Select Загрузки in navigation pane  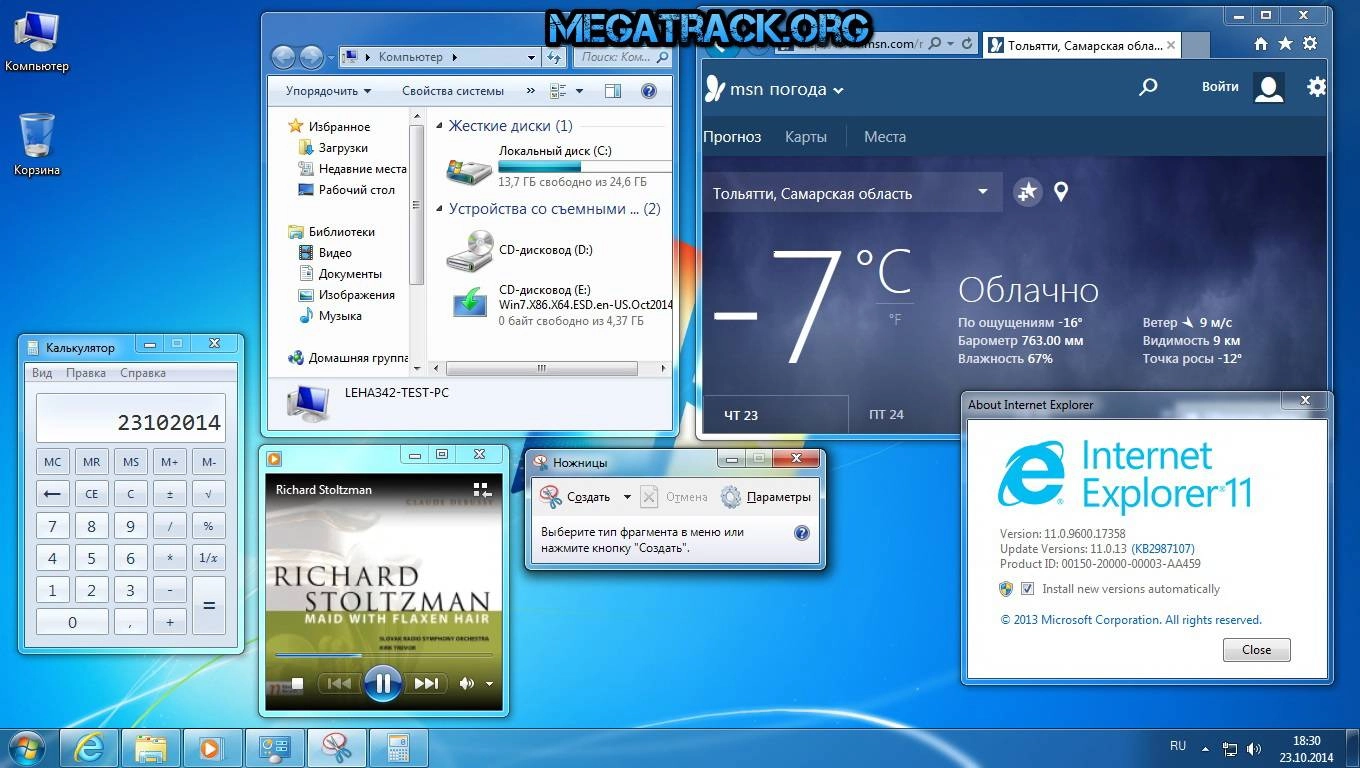click(343, 148)
